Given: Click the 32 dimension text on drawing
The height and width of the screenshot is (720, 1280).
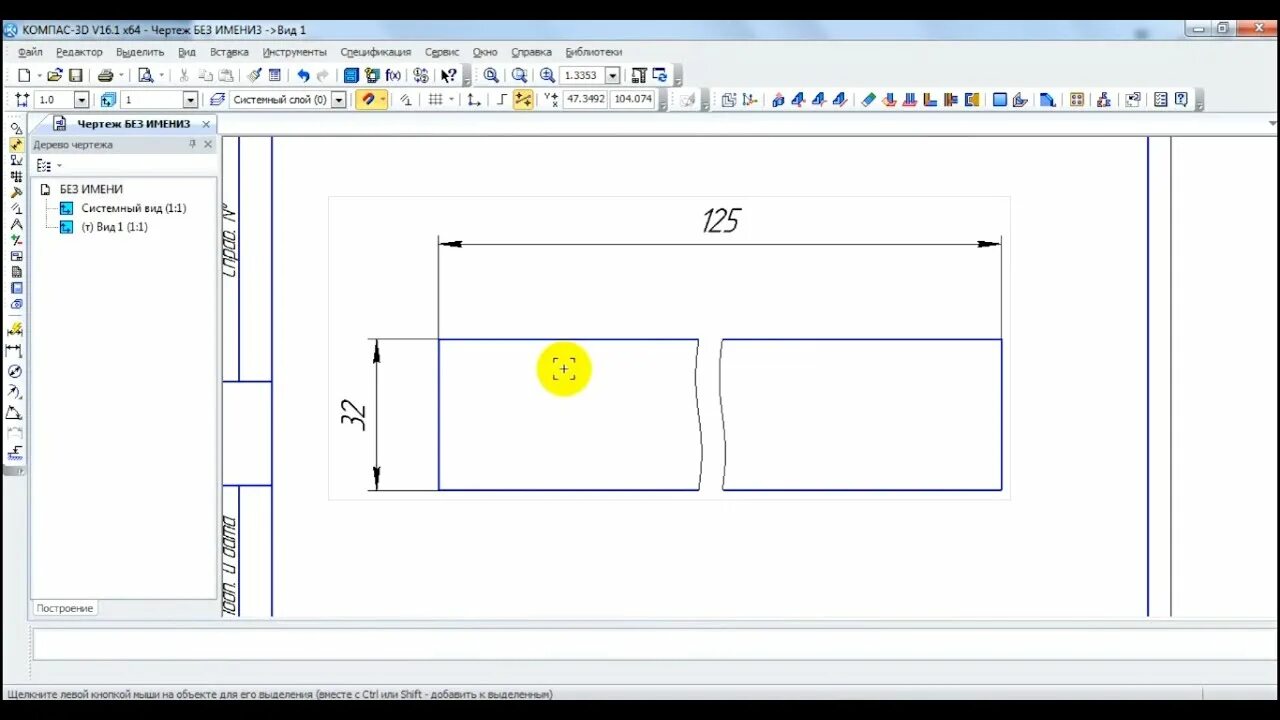Looking at the screenshot, I should 354,414.
